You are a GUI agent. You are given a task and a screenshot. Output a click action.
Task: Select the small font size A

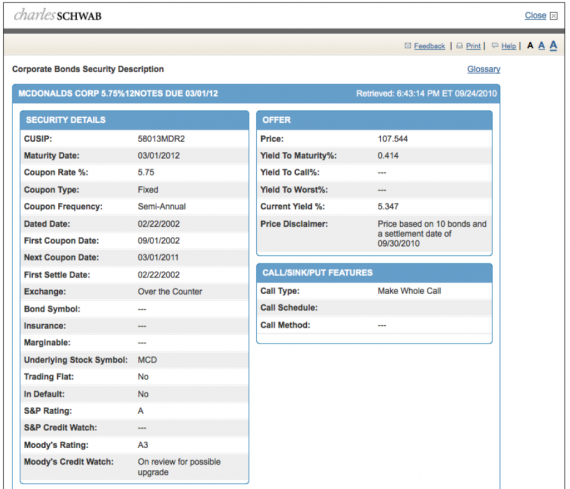530,46
